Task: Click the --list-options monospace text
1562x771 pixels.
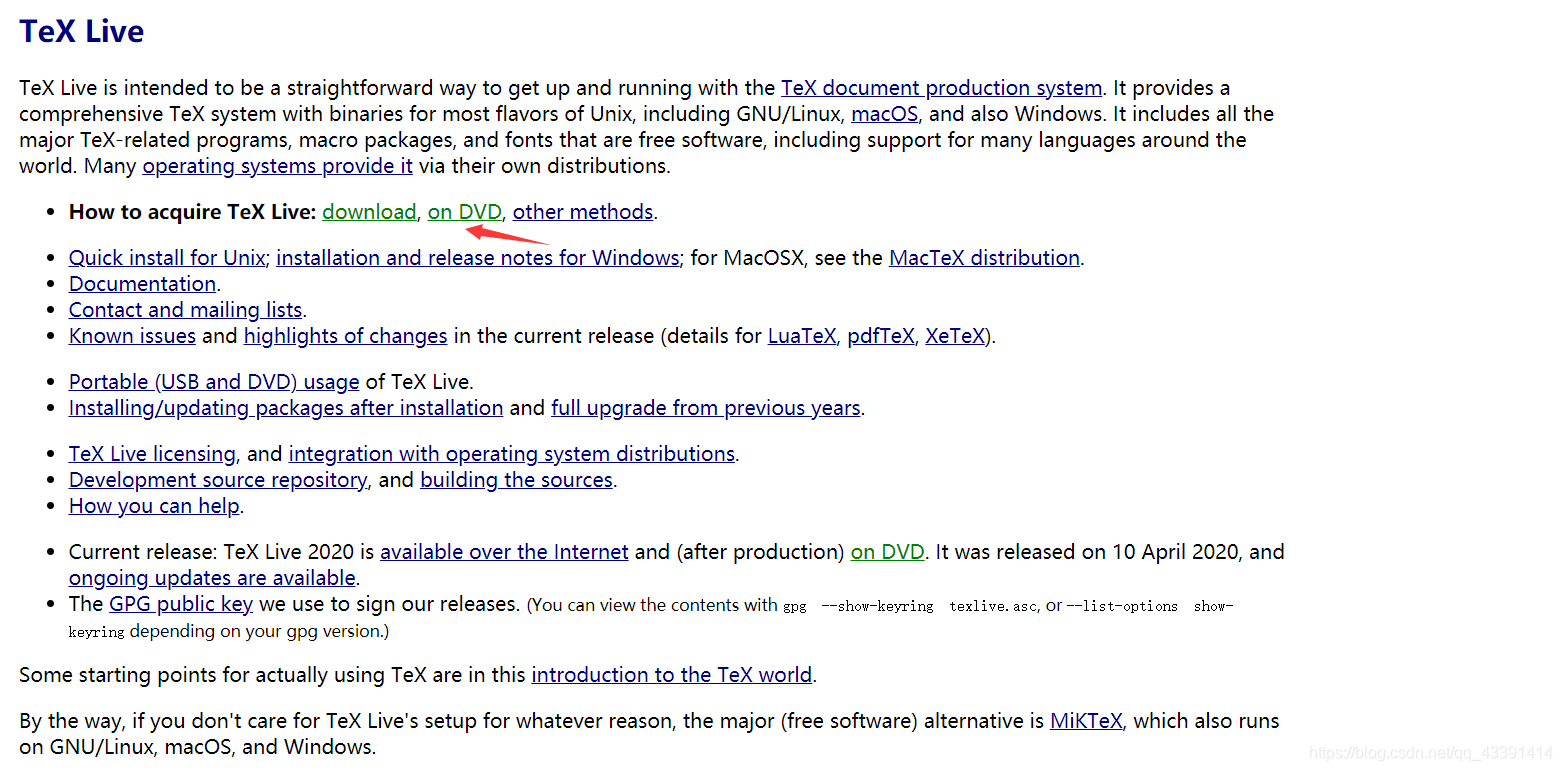Action: click(1122, 606)
